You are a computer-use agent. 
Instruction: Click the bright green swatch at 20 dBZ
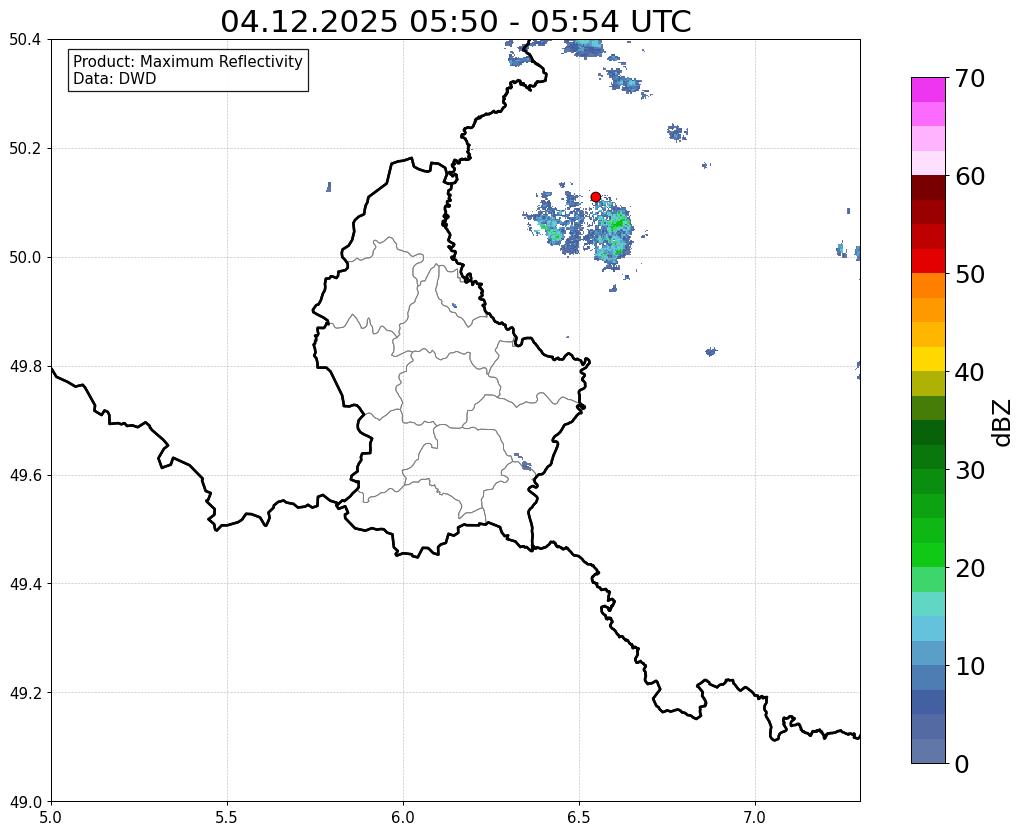point(928,555)
